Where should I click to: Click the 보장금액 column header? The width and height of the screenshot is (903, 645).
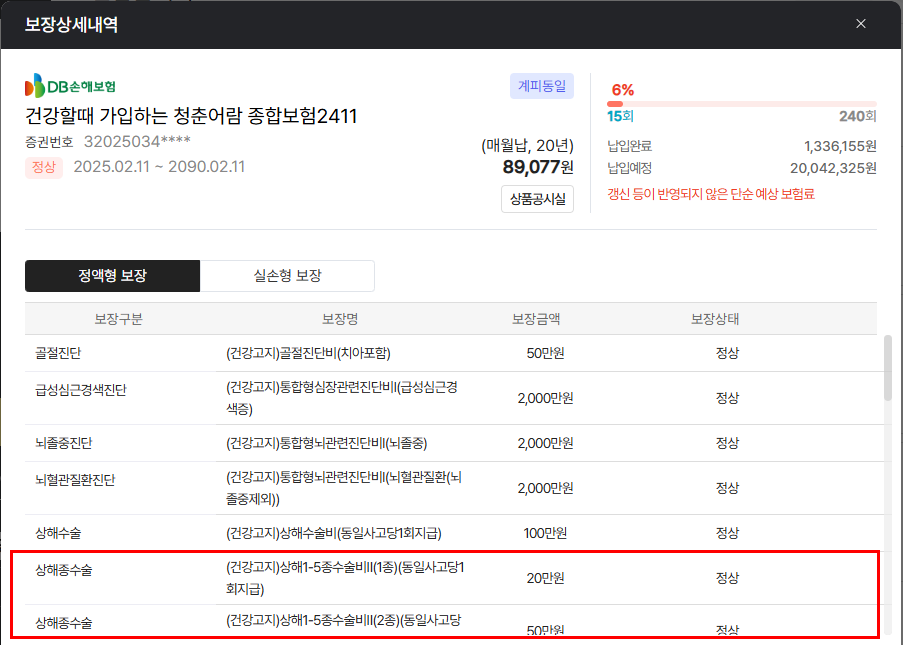tap(536, 319)
